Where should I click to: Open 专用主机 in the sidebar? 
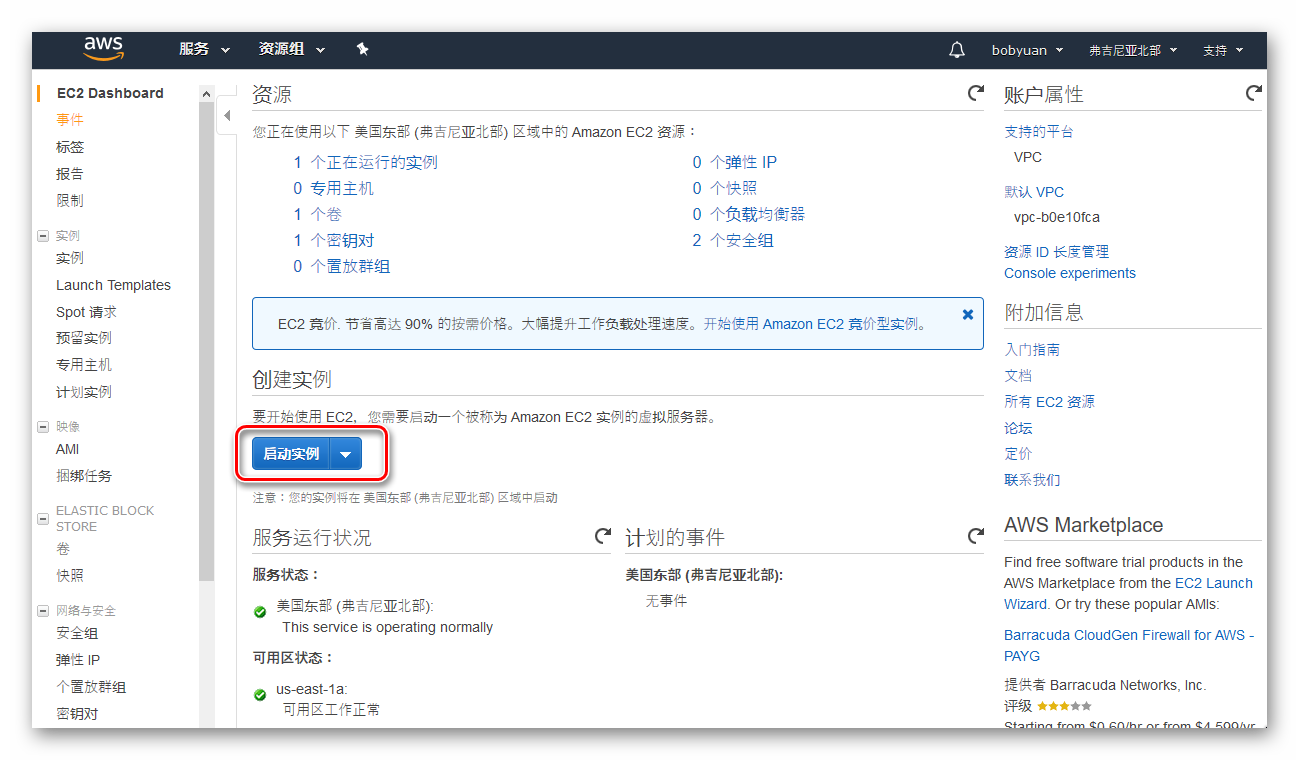[x=84, y=365]
